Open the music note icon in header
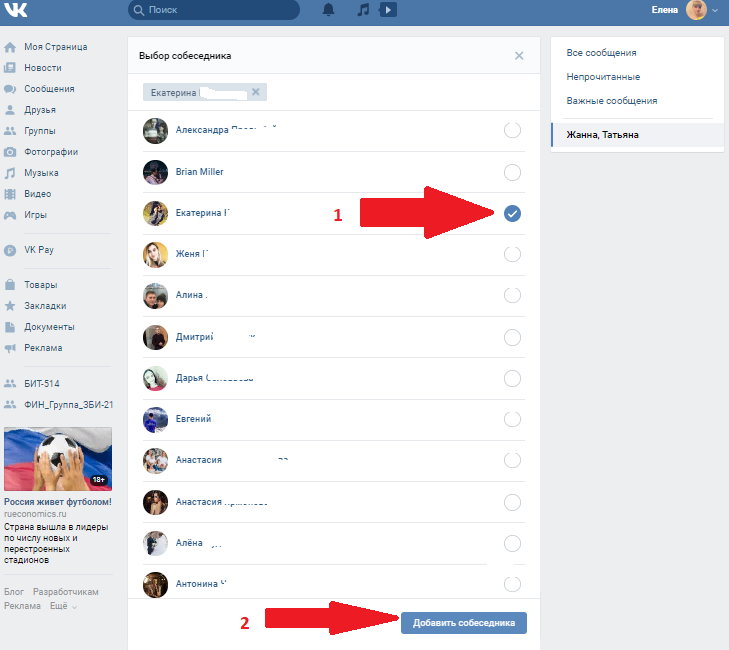The width and height of the screenshot is (729, 650). pos(363,10)
